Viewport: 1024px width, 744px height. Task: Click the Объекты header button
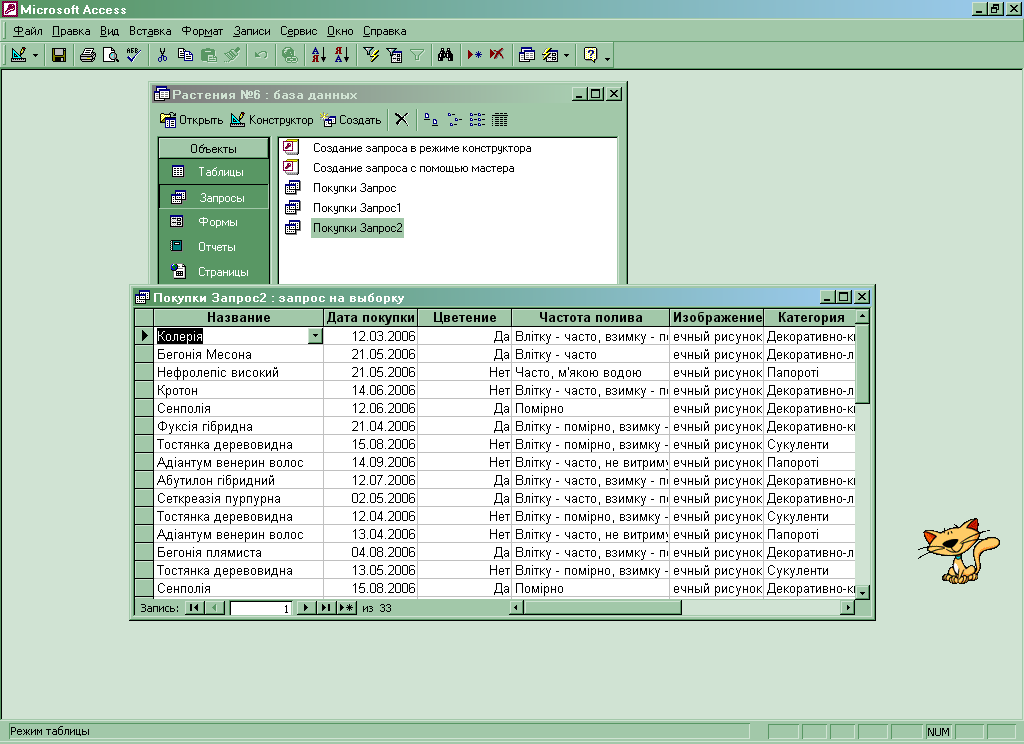(214, 148)
